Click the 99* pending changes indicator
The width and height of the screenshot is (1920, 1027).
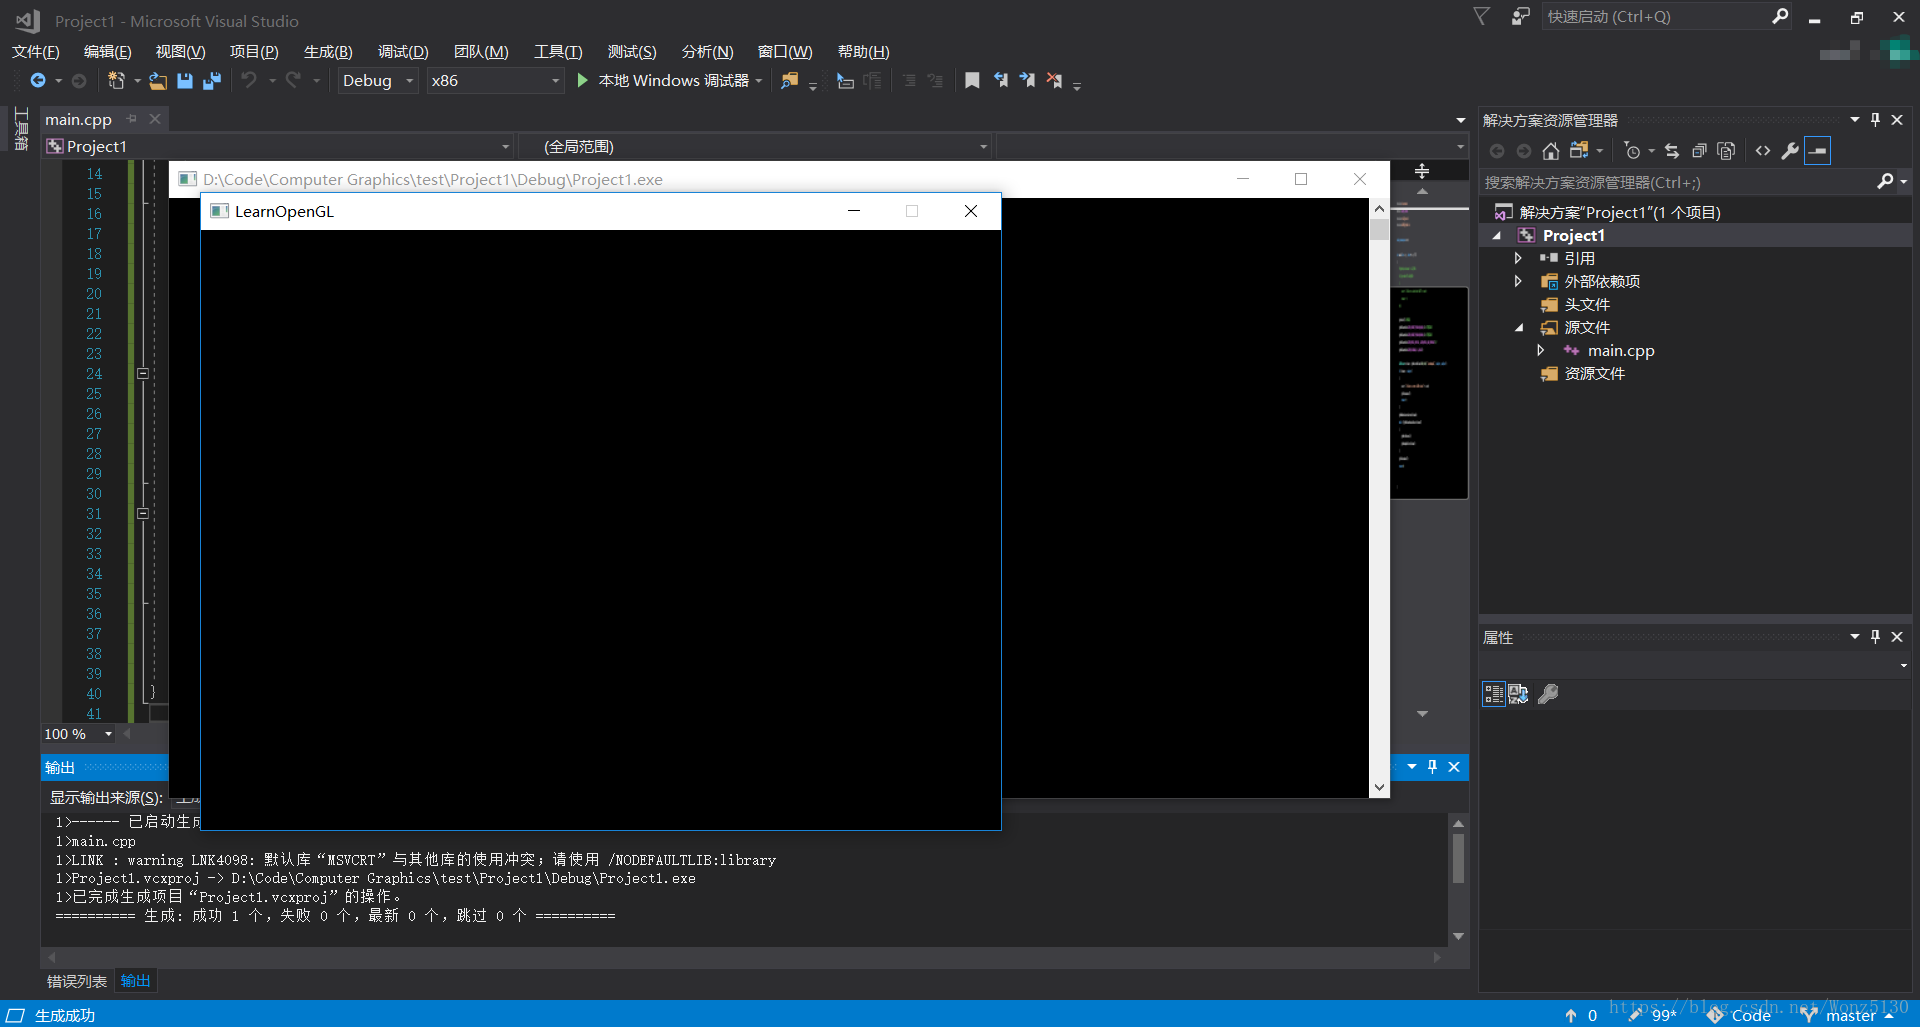click(1653, 1015)
